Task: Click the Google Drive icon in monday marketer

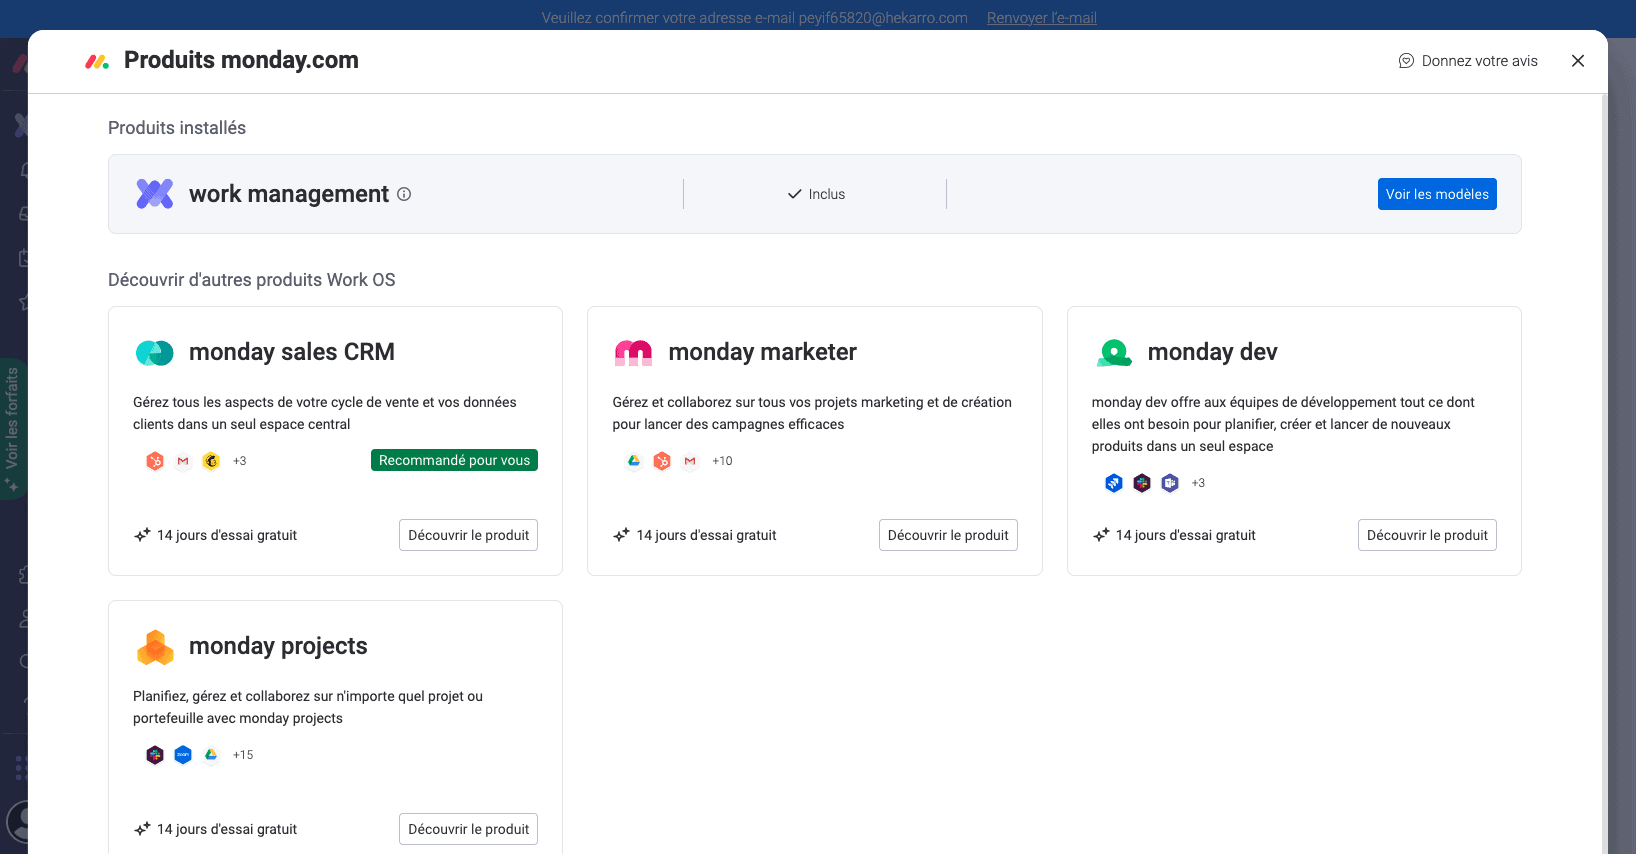Action: 634,461
